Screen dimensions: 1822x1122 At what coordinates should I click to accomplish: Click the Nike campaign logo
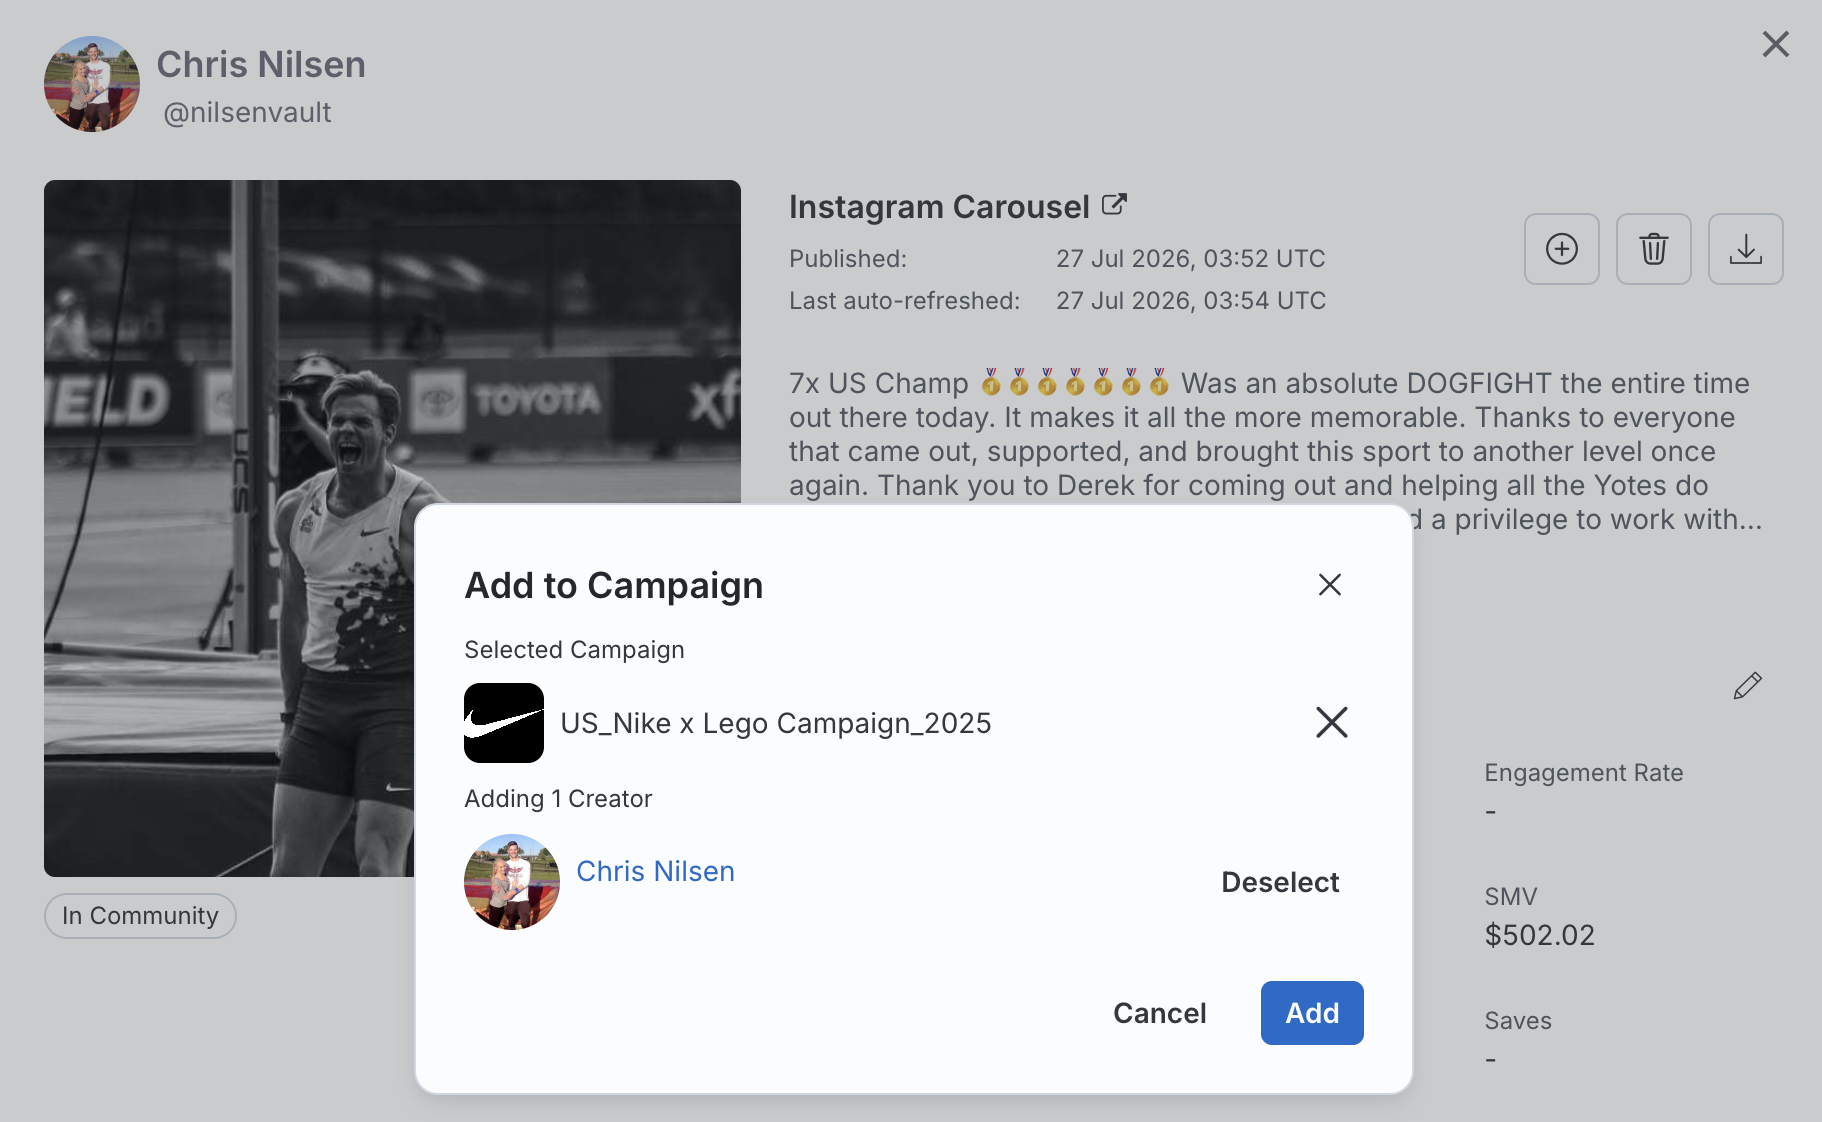504,723
